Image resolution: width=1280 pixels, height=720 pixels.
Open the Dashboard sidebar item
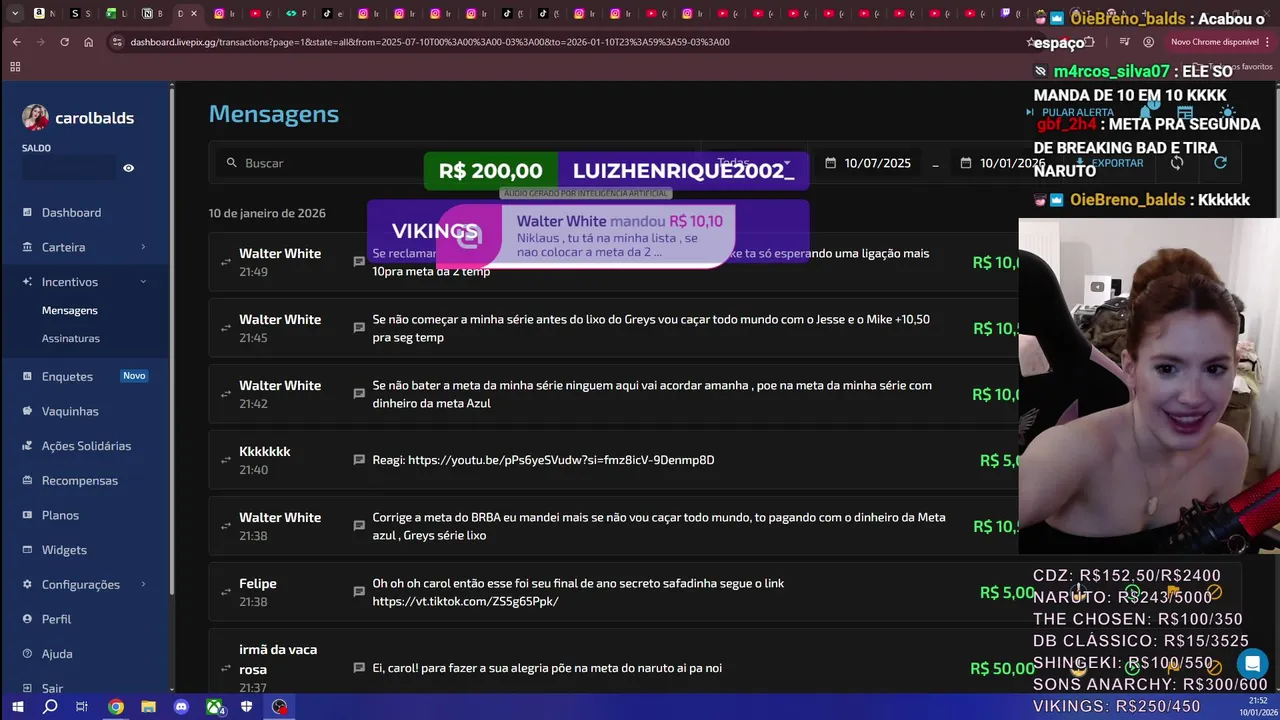tap(71, 212)
